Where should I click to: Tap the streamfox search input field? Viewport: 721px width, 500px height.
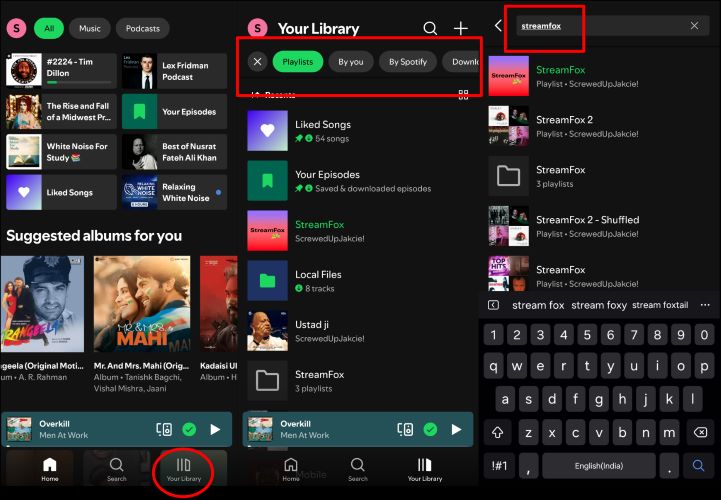[612, 26]
